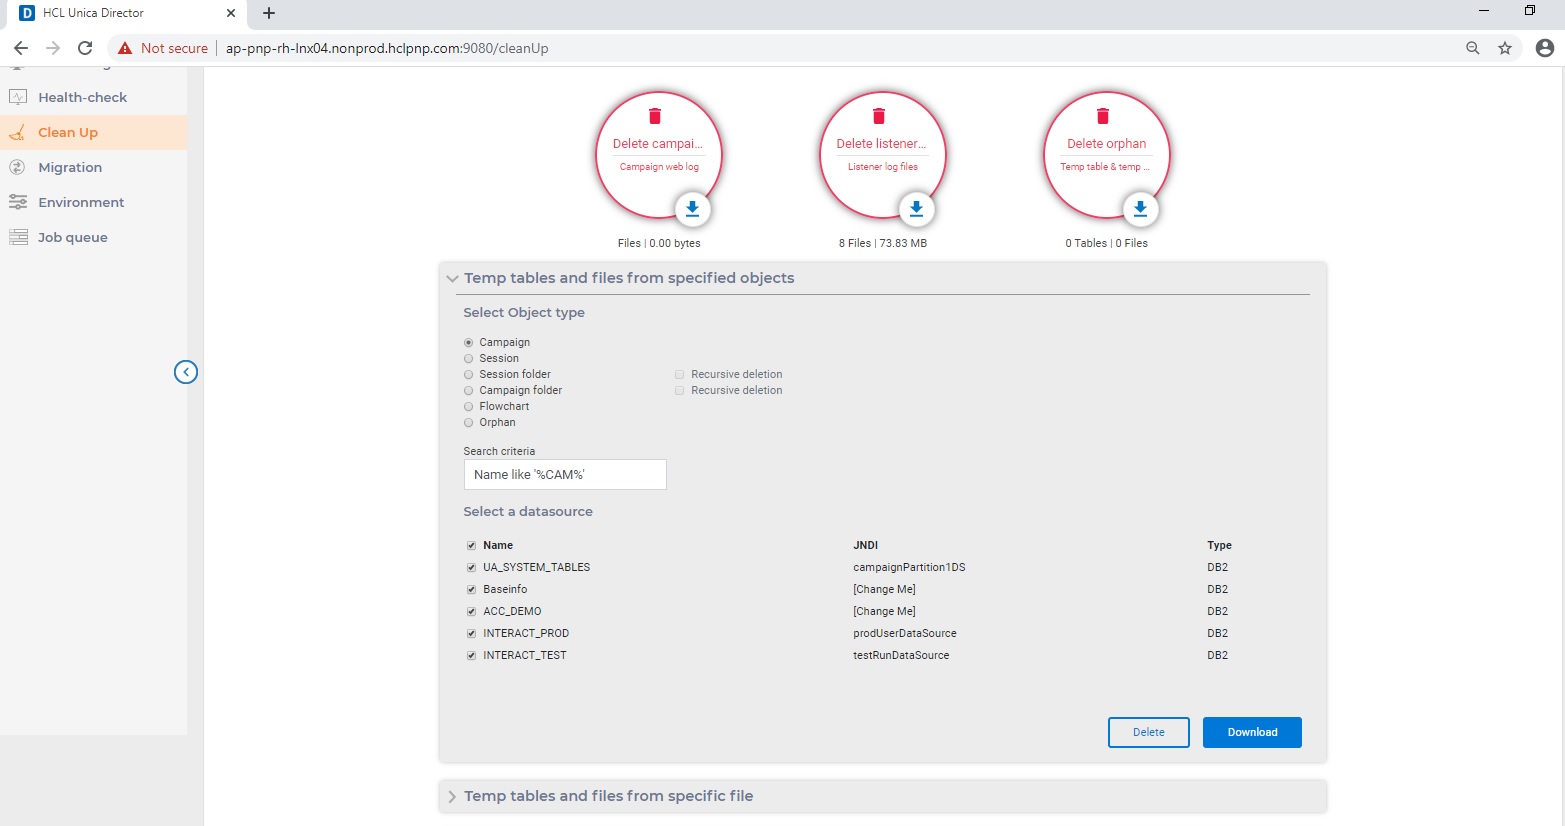Click the trash icon in Delete orphan circle
Image resolution: width=1565 pixels, height=826 pixels.
pyautogui.click(x=1103, y=116)
